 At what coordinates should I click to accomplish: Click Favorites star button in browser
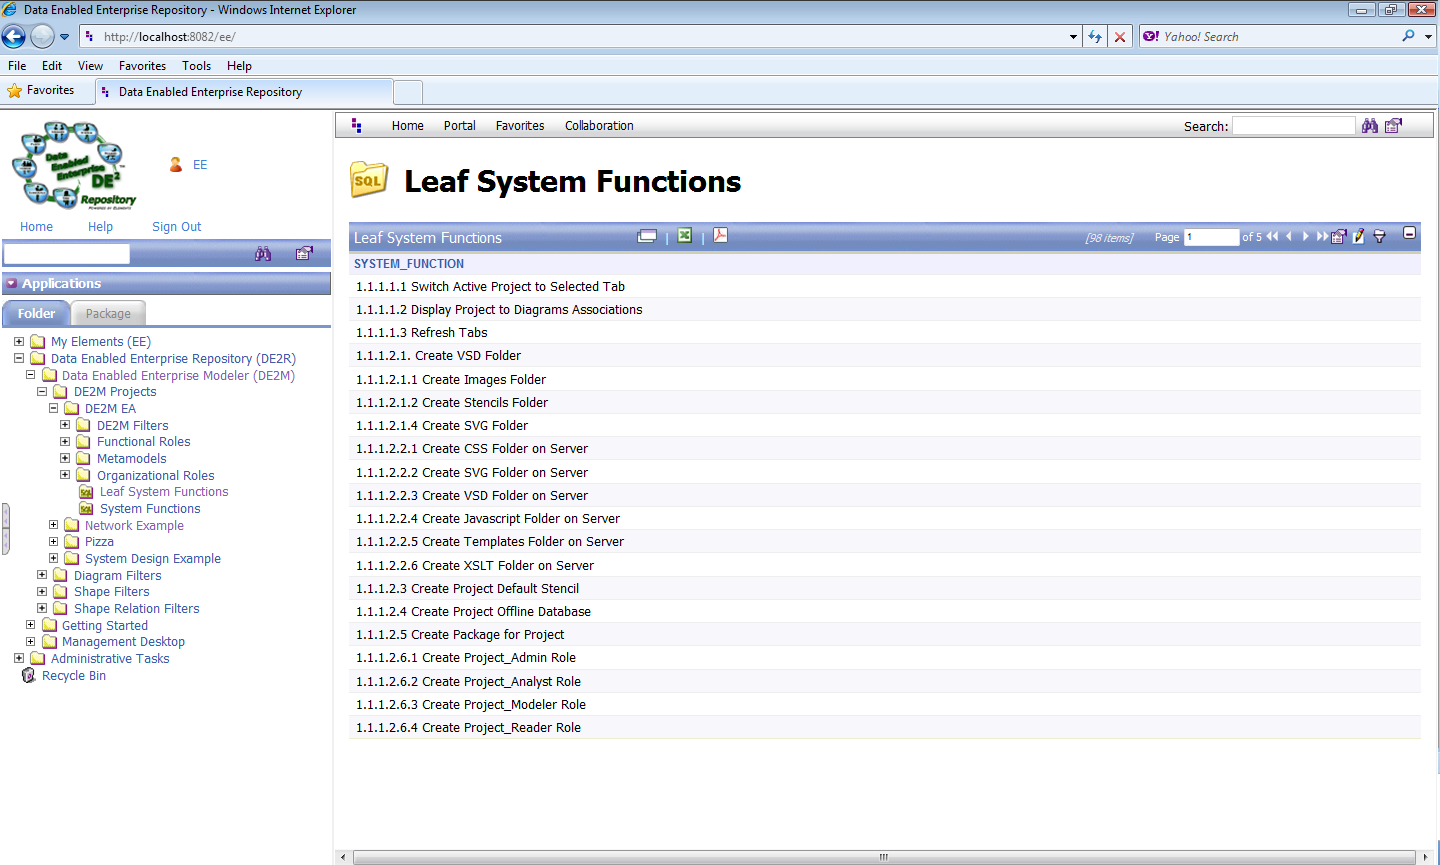(x=41, y=90)
